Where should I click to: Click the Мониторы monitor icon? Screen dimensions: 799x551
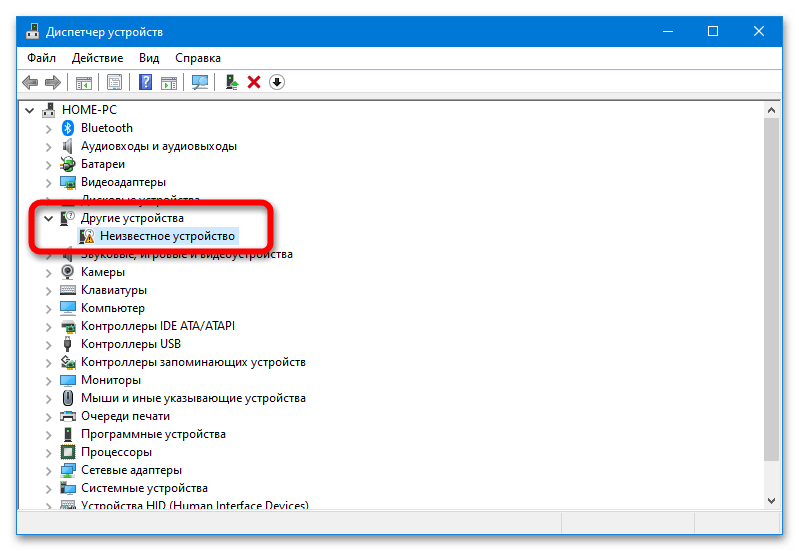[x=68, y=380]
